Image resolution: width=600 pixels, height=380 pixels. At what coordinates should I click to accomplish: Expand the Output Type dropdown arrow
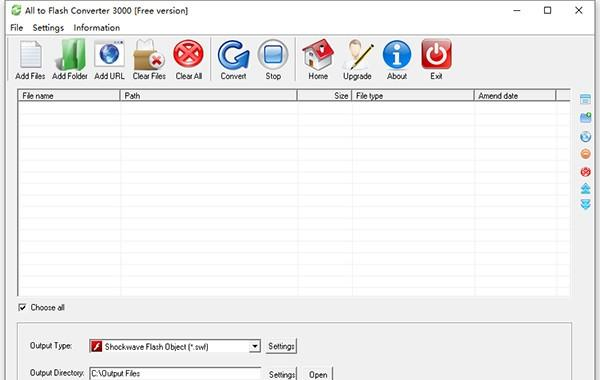point(254,346)
